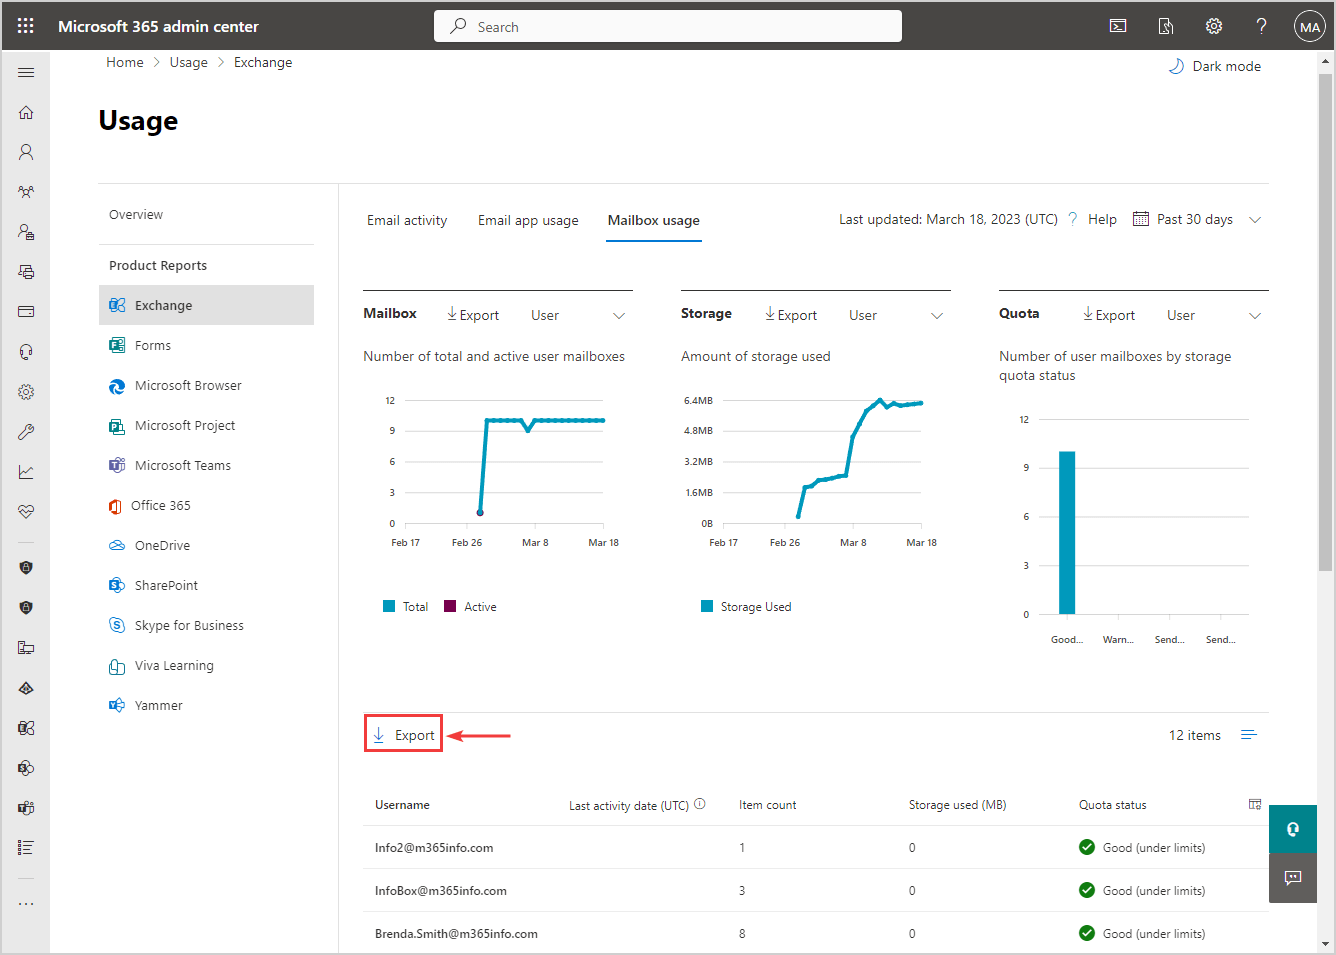Image resolution: width=1336 pixels, height=955 pixels.
Task: Select the Home icon in the left rail
Action: tap(26, 112)
